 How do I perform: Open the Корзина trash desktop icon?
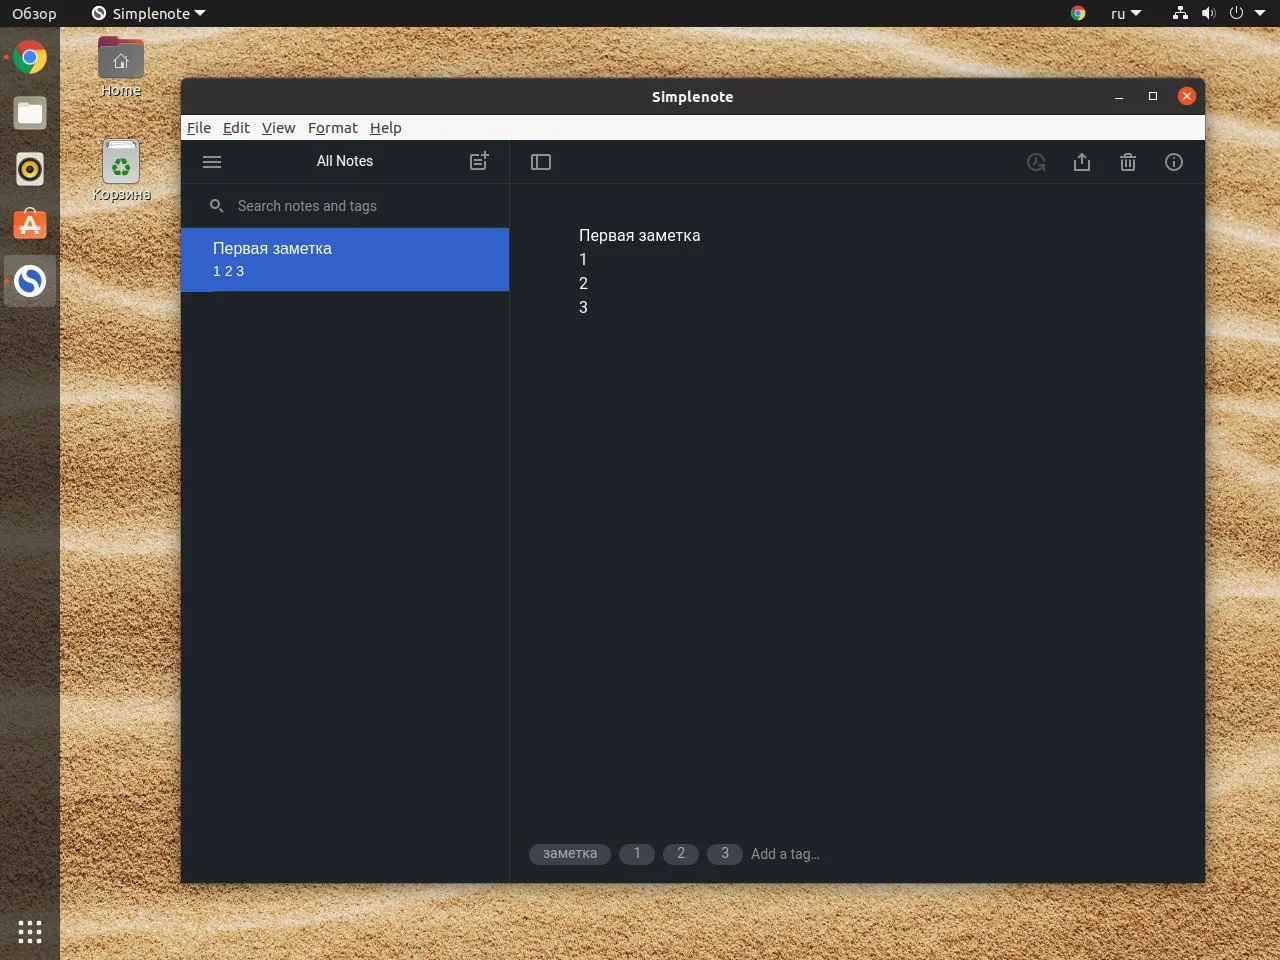(121, 170)
